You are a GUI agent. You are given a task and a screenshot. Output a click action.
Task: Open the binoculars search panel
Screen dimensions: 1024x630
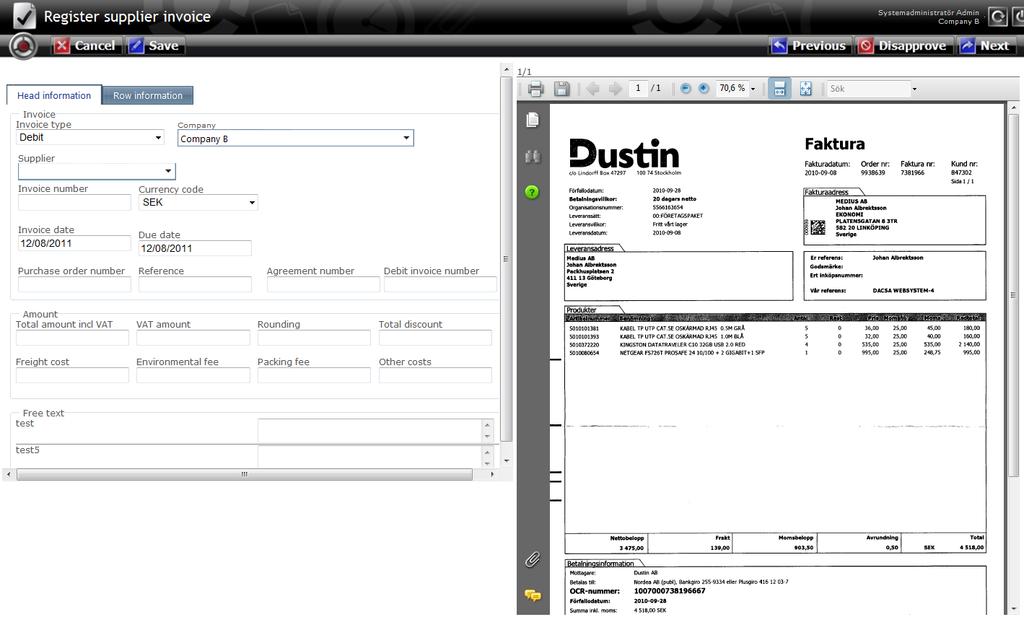533,157
